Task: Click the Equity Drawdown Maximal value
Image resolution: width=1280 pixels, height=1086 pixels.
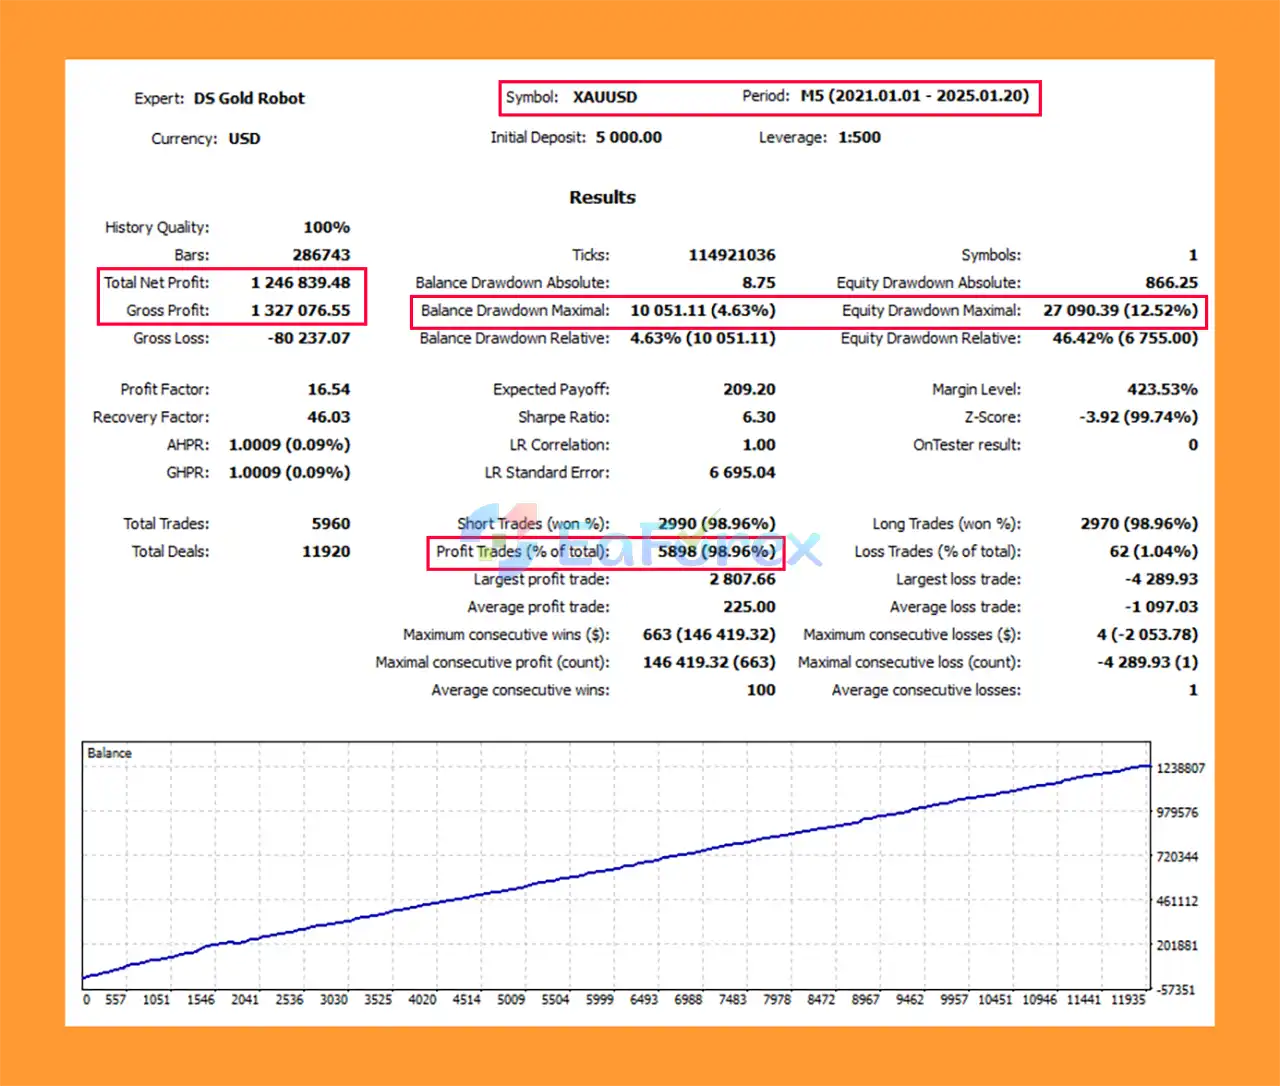Action: pyautogui.click(x=1120, y=311)
